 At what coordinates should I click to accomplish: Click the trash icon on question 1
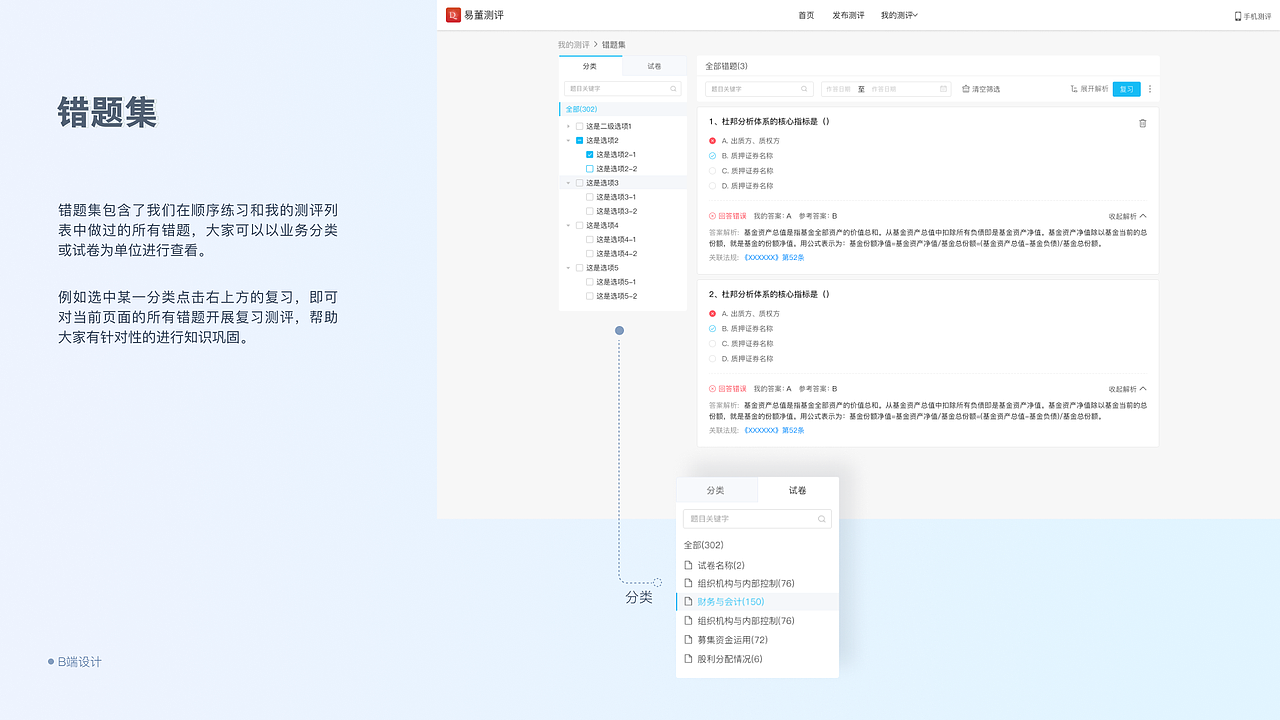[x=1142, y=122]
